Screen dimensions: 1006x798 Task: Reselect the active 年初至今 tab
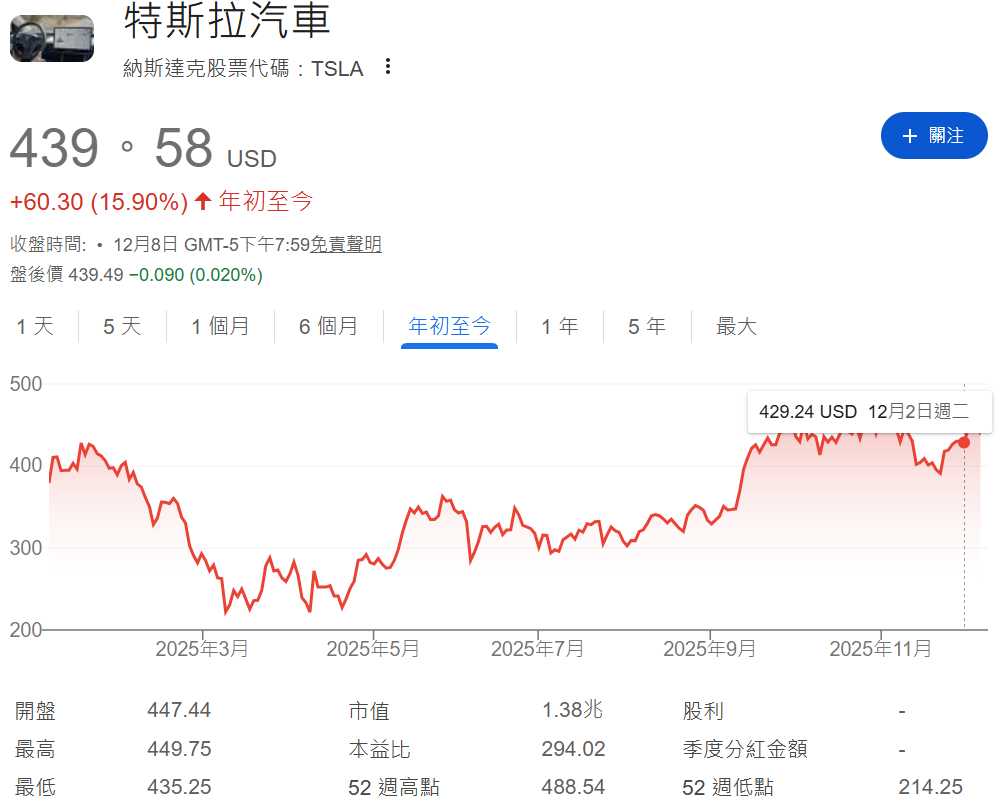(449, 326)
